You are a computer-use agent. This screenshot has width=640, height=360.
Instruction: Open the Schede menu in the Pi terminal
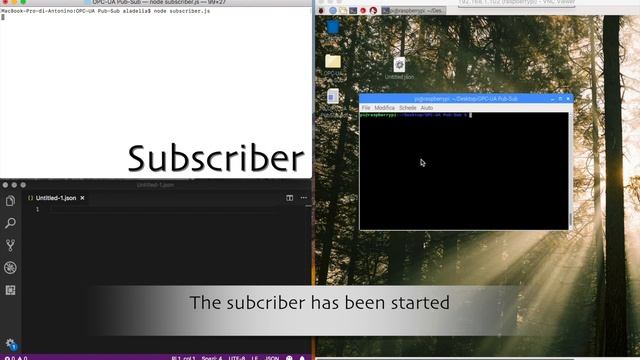click(x=407, y=108)
